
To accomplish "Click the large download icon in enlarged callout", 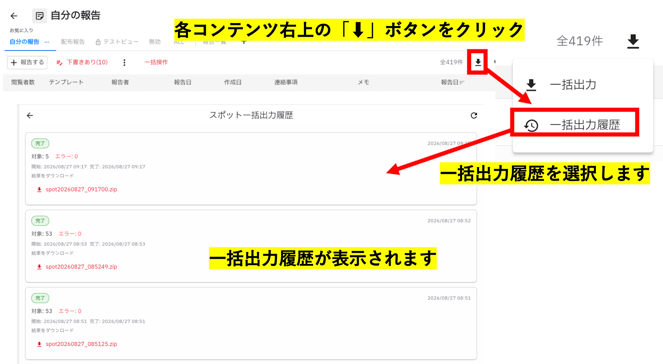I will pyautogui.click(x=633, y=41).
